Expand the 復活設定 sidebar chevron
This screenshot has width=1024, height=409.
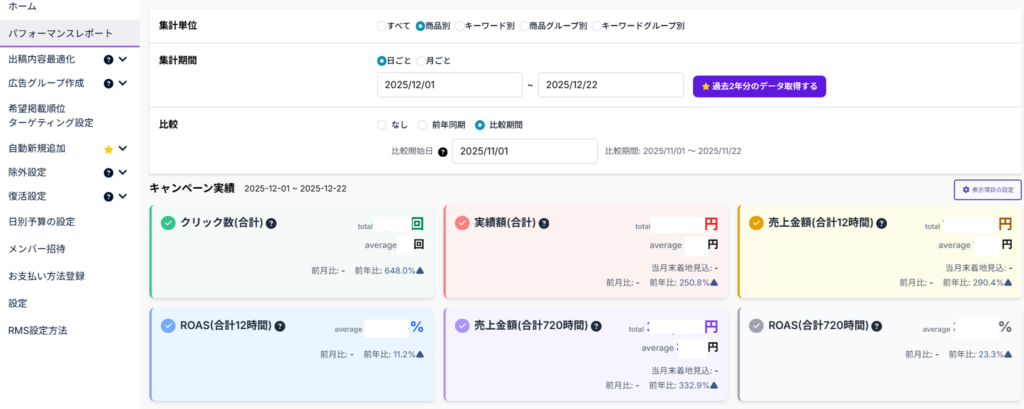pyautogui.click(x=123, y=196)
